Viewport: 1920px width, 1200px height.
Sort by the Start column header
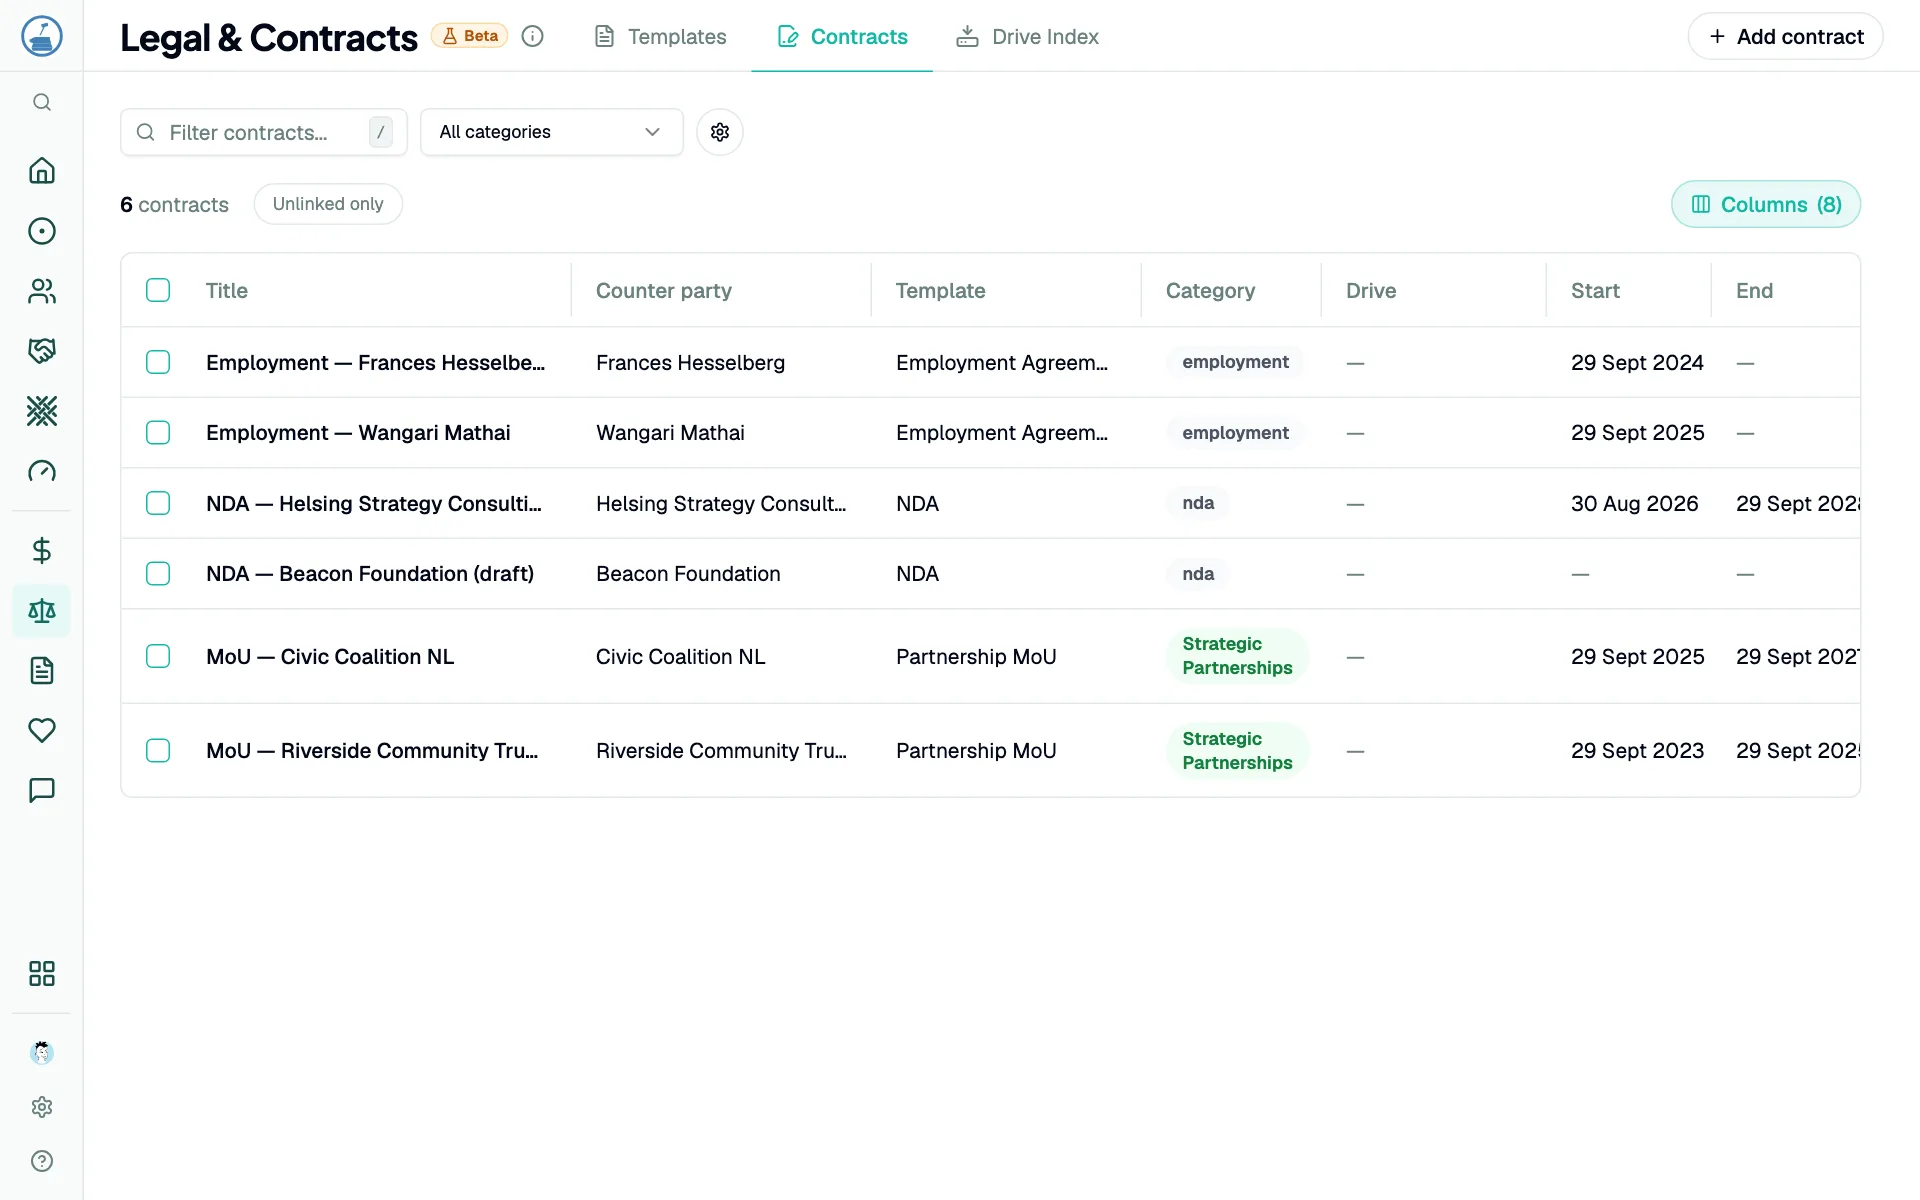pyautogui.click(x=1595, y=290)
